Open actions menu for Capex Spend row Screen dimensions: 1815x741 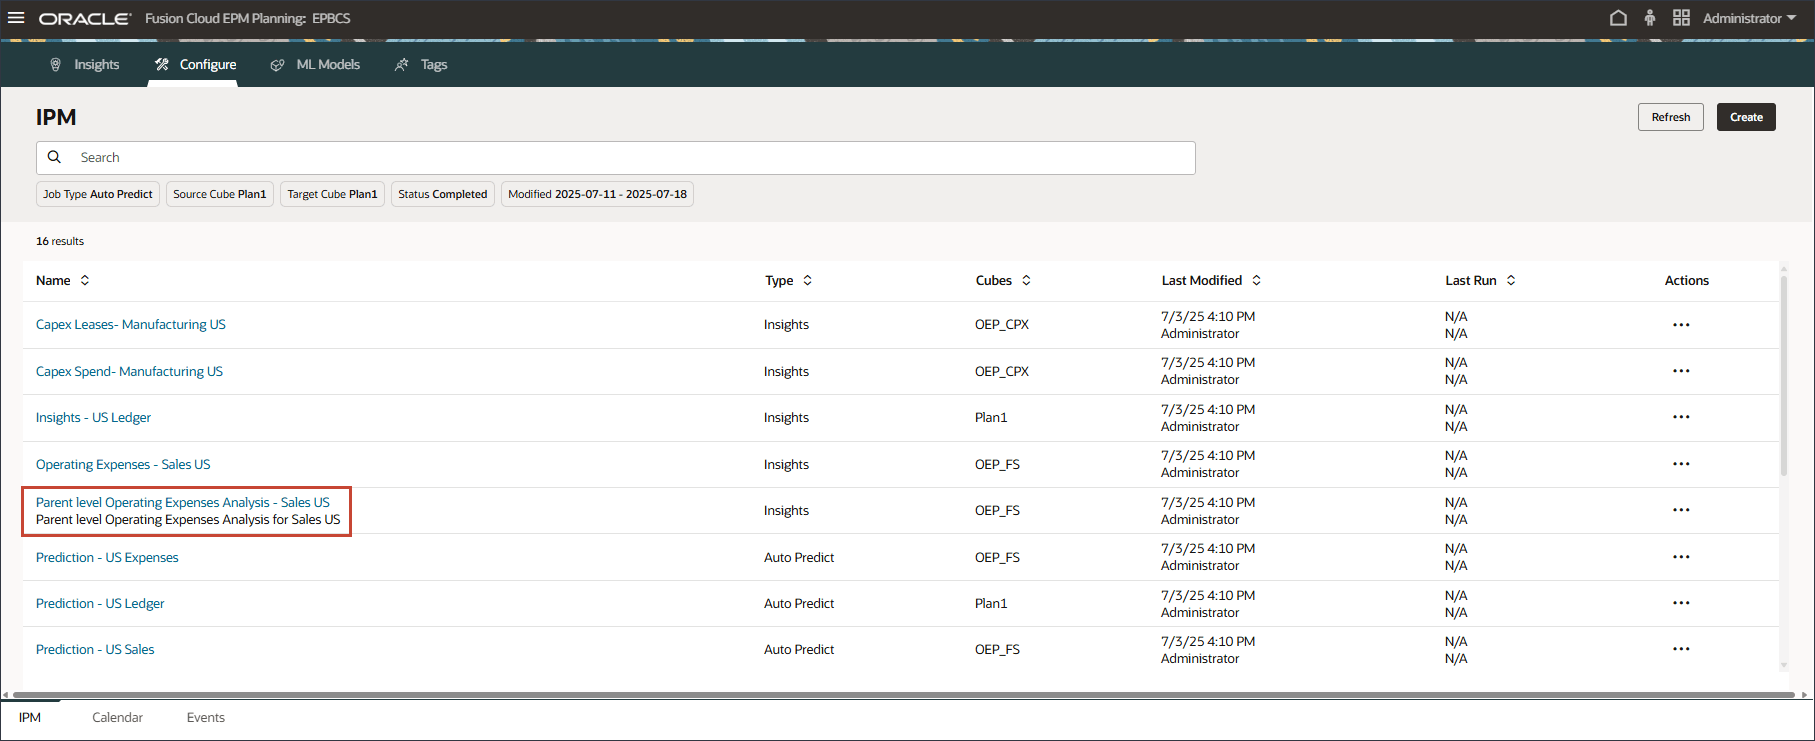coord(1681,371)
